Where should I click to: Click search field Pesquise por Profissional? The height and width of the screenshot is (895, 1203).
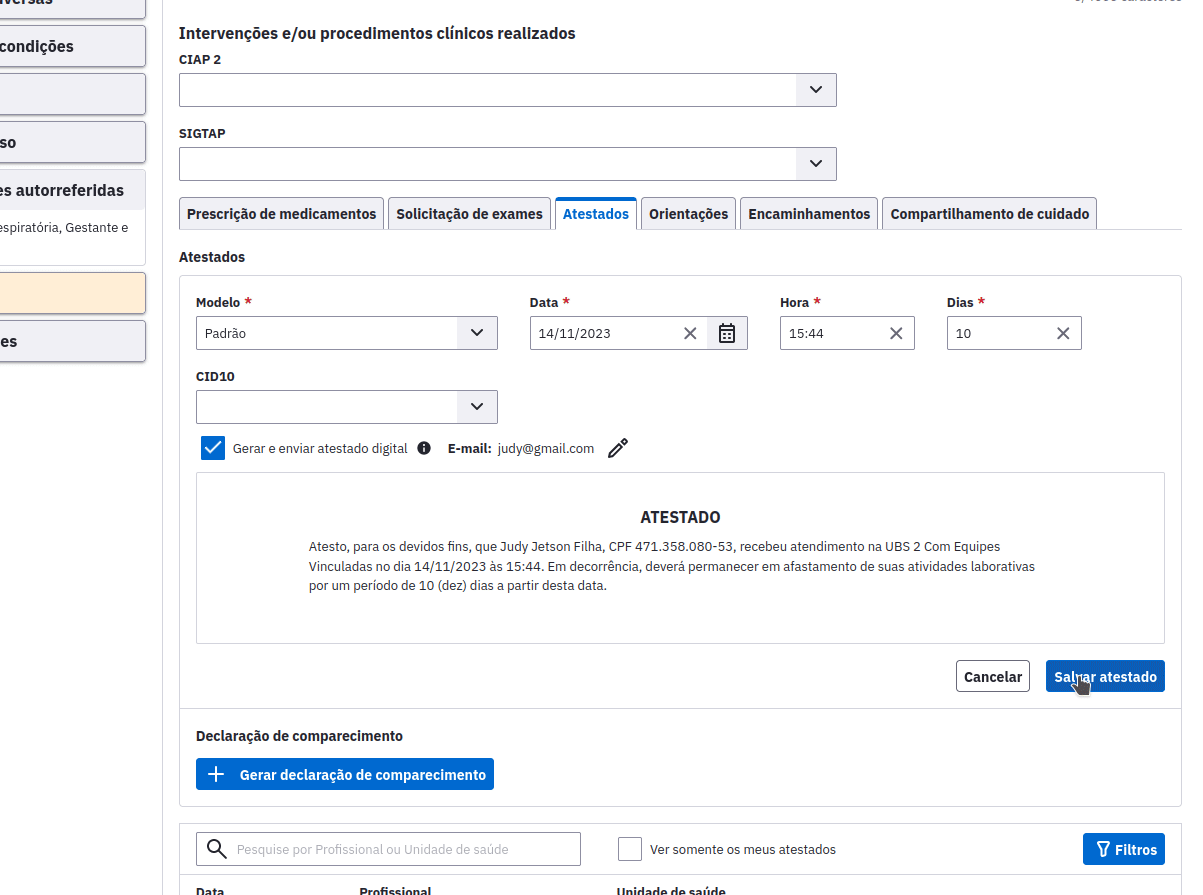388,849
